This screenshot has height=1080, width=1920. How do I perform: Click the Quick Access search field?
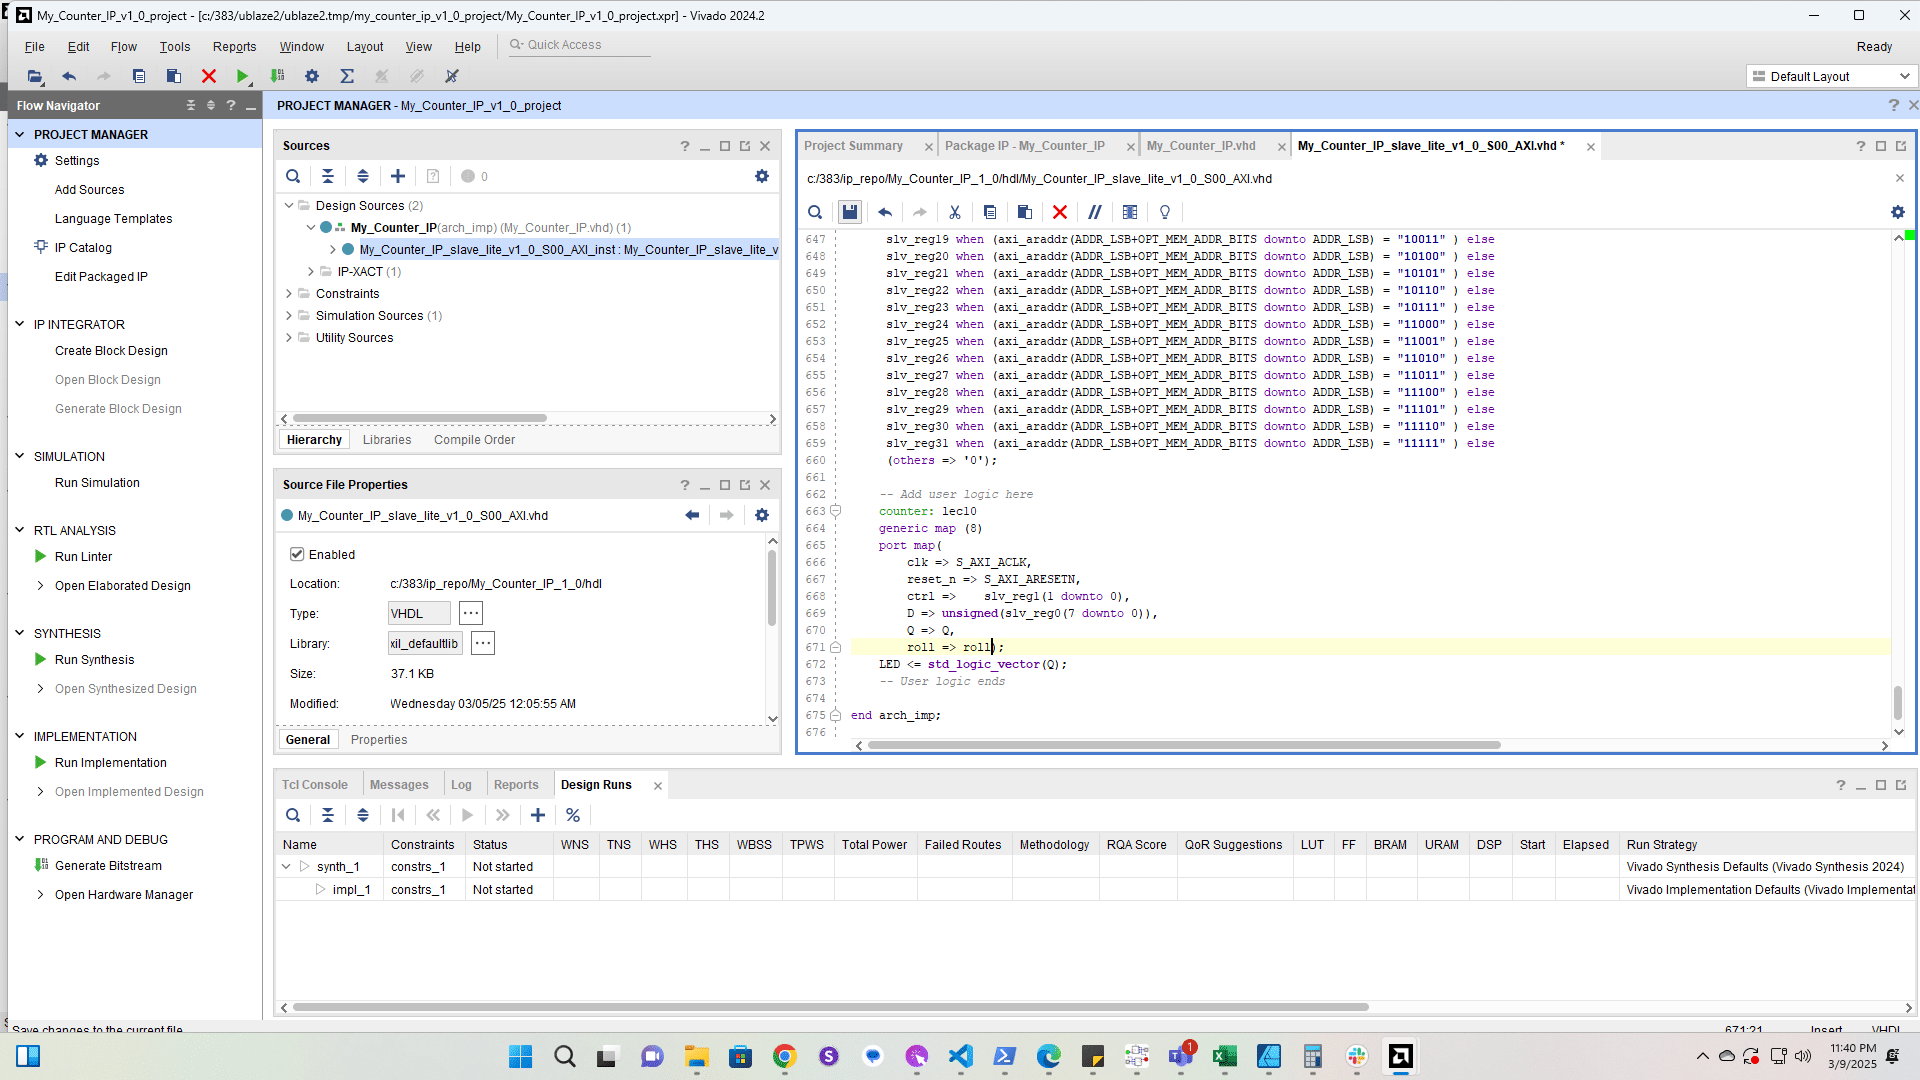[580, 45]
